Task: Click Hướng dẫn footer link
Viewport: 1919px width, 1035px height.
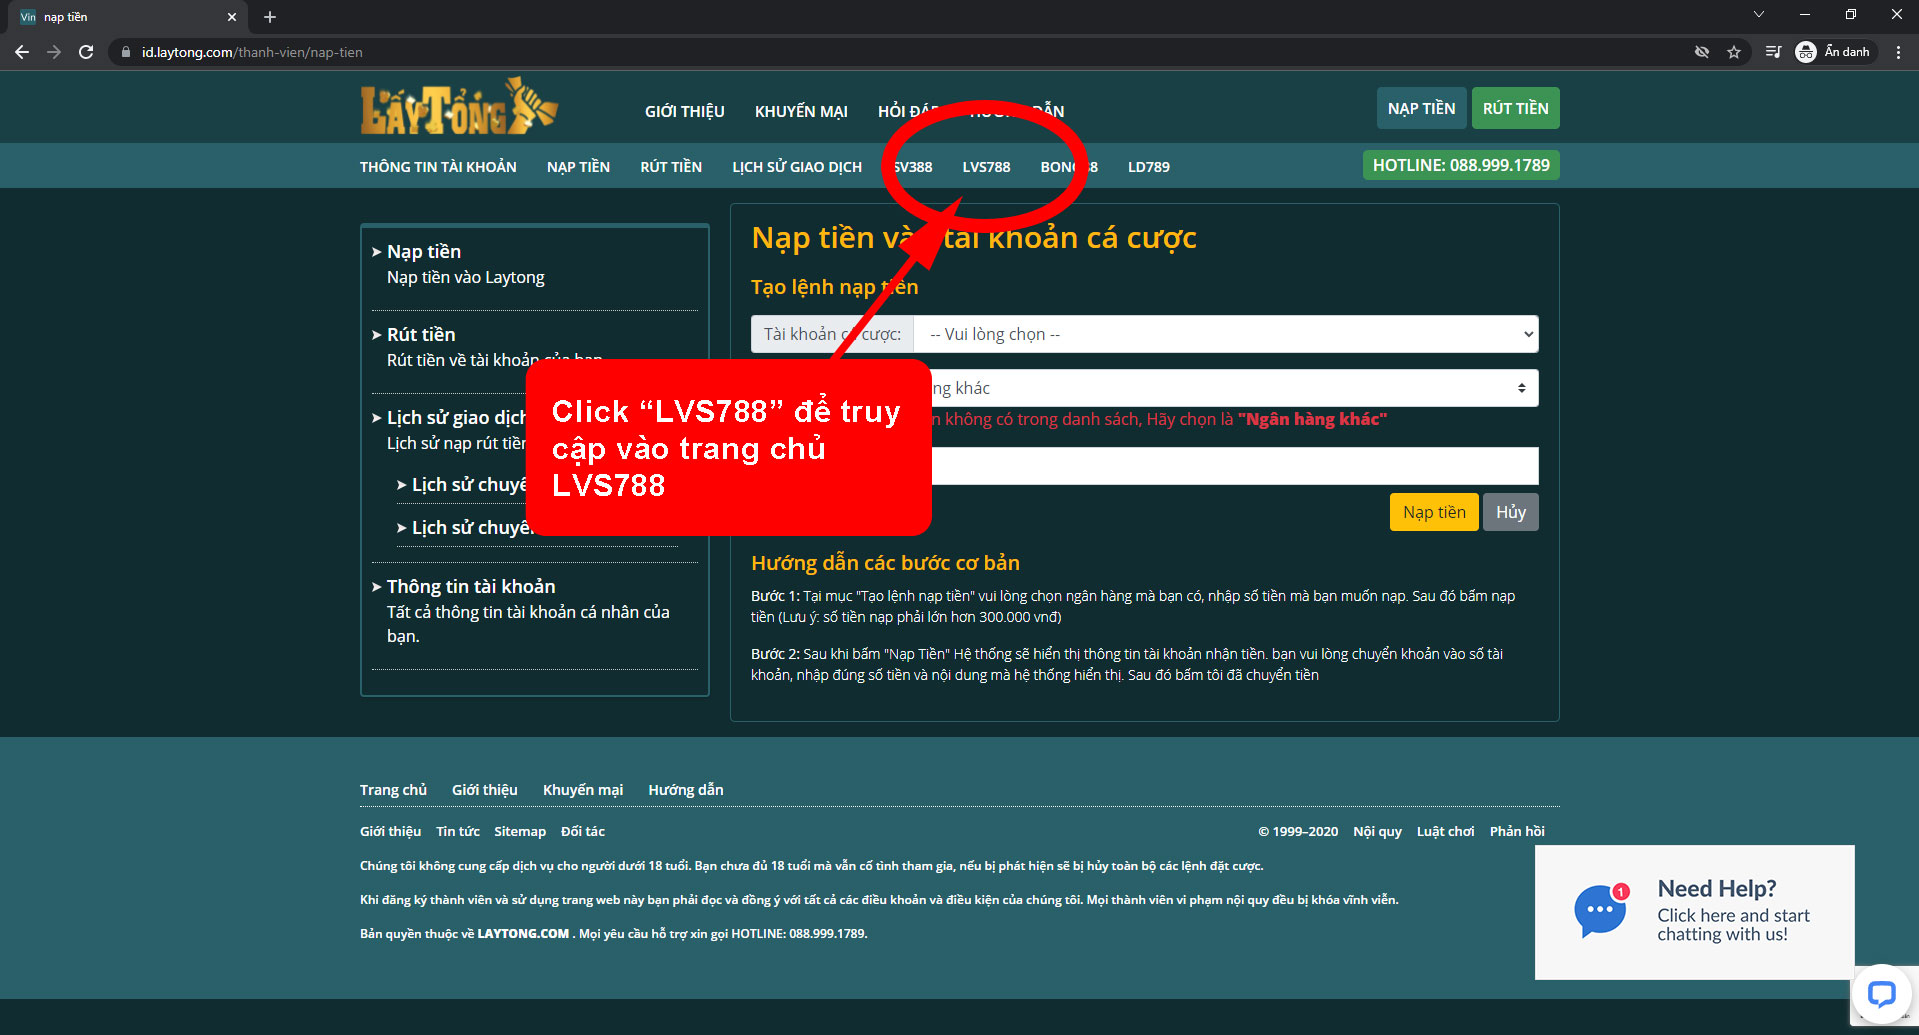Action: (x=686, y=790)
